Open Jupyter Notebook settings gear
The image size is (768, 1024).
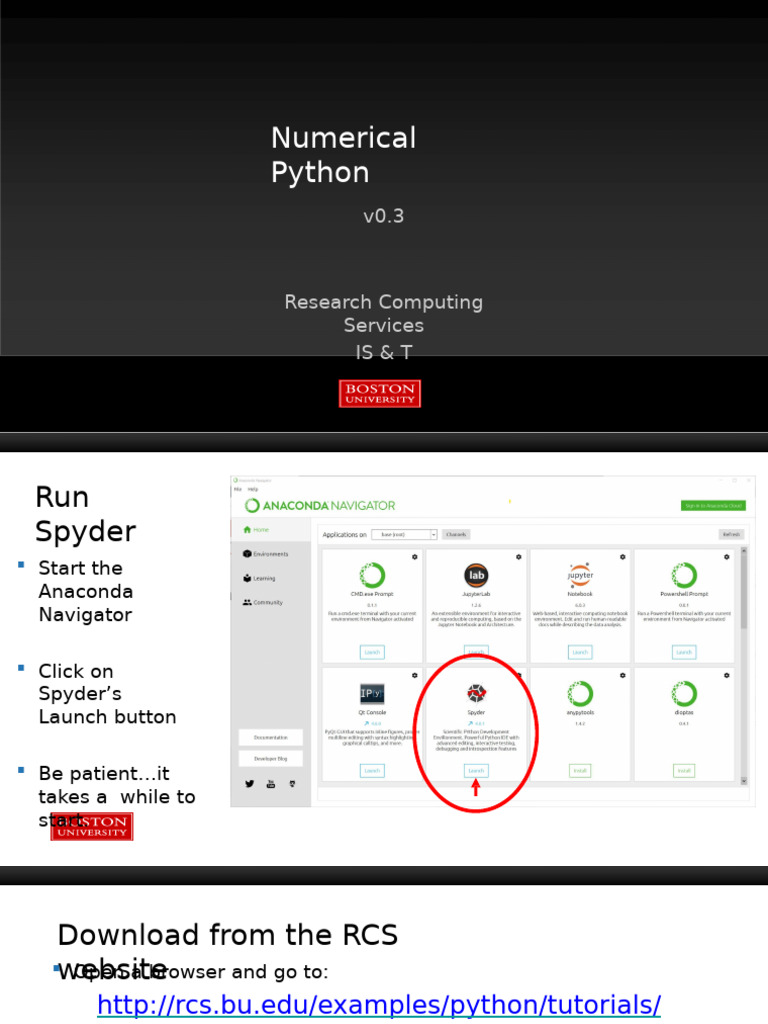622,557
